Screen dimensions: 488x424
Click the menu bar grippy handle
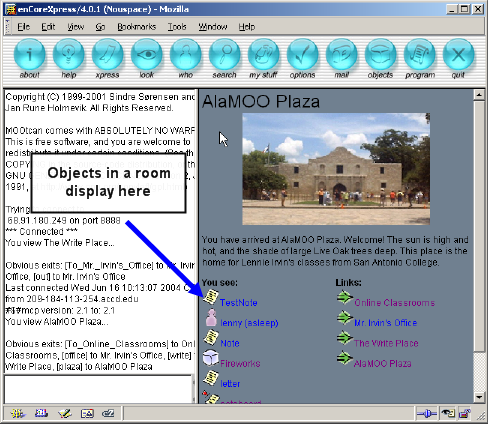coord(8,27)
